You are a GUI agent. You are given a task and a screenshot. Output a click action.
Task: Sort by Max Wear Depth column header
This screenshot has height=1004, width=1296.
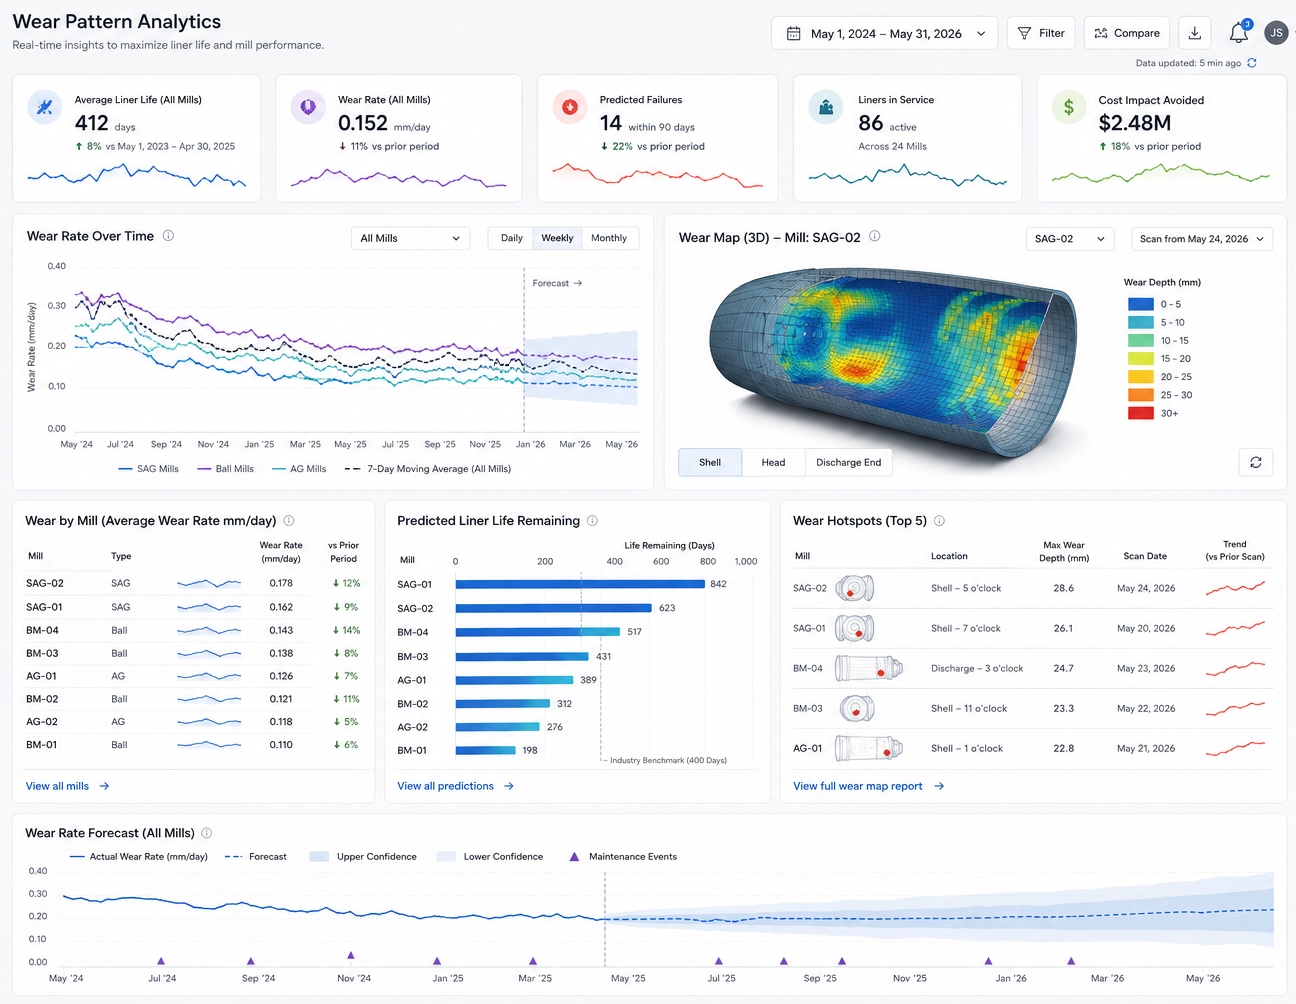coord(1063,552)
